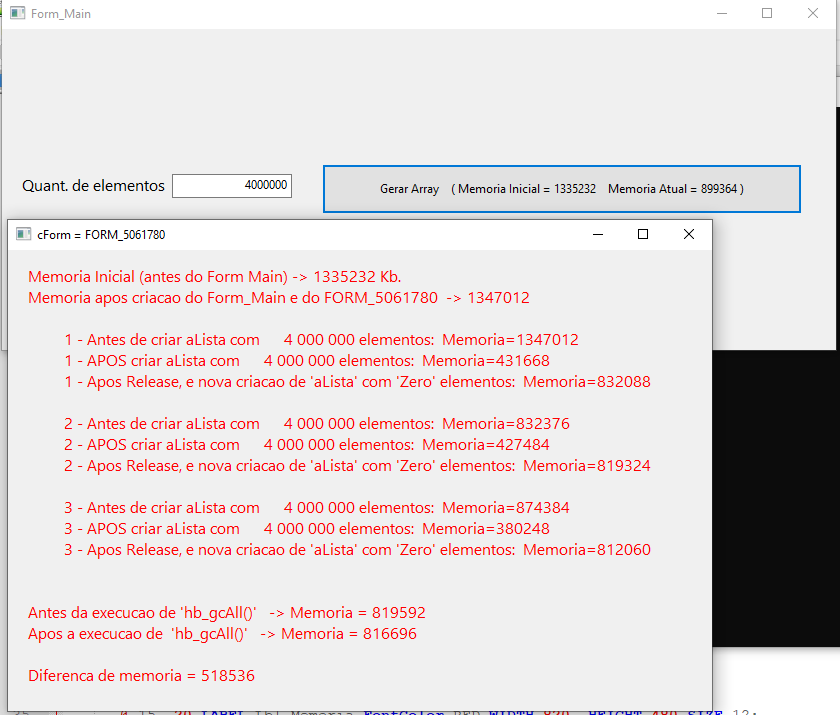Close the cForm FORM_5061780 window
This screenshot has width=840, height=715.
(688, 235)
